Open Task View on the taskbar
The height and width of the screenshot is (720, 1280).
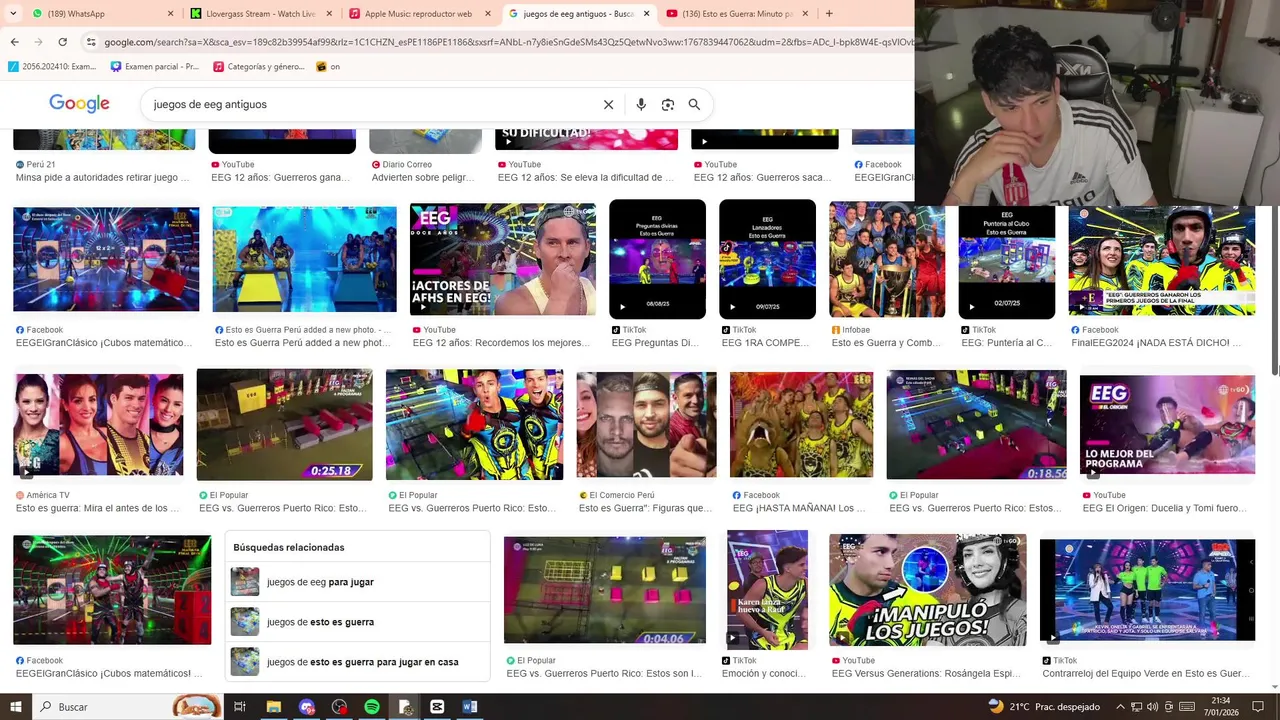[x=240, y=707]
